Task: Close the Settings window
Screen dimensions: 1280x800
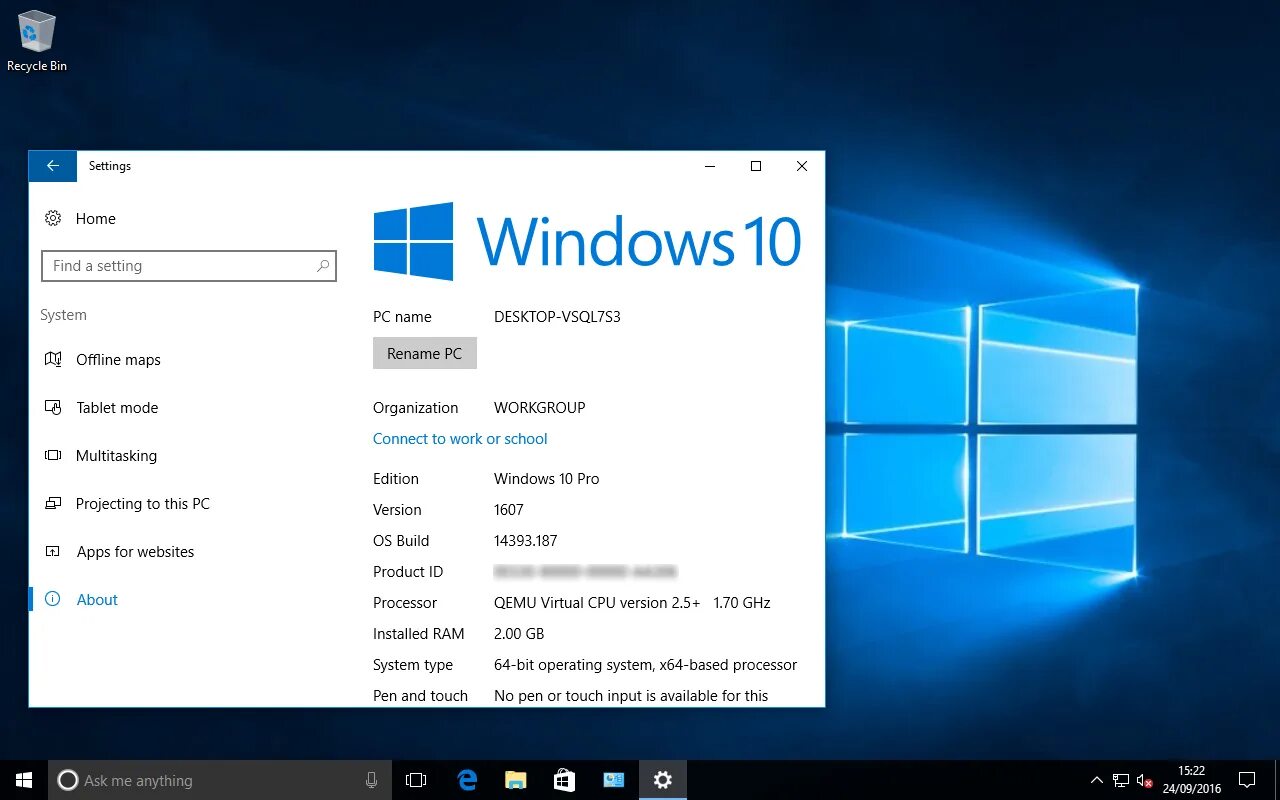Action: [x=802, y=166]
